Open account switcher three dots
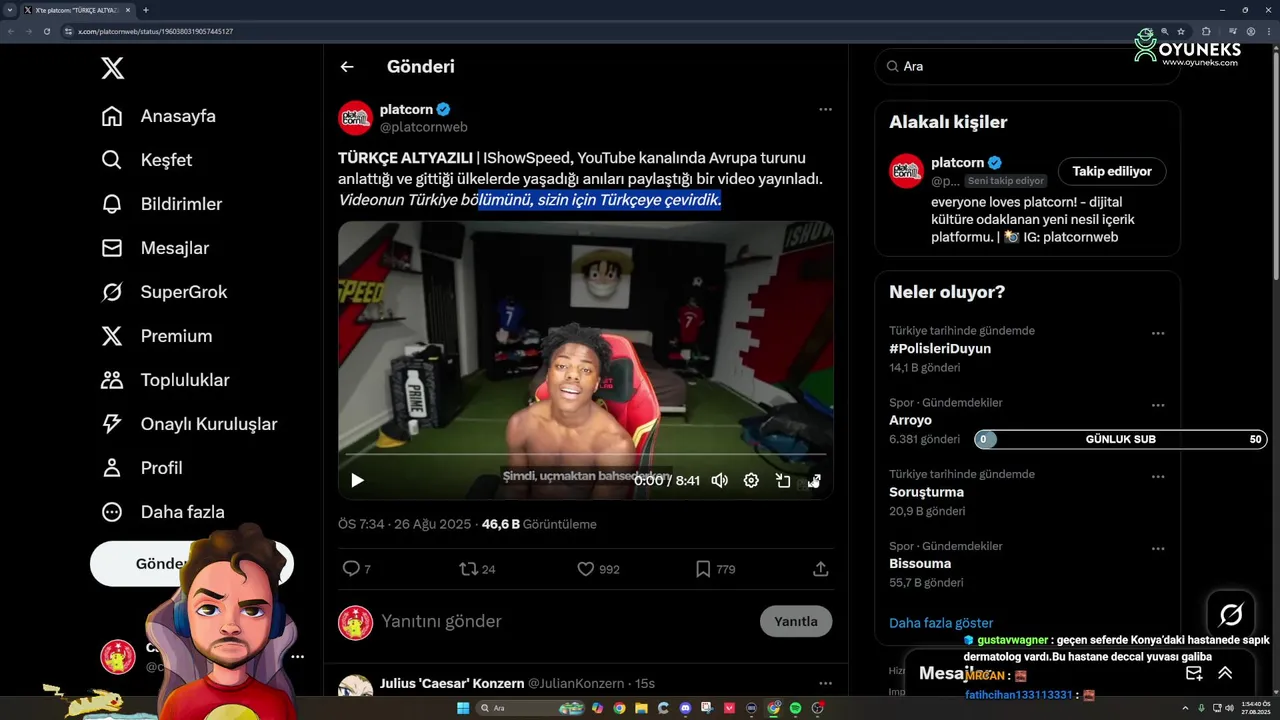1280x720 pixels. (297, 657)
